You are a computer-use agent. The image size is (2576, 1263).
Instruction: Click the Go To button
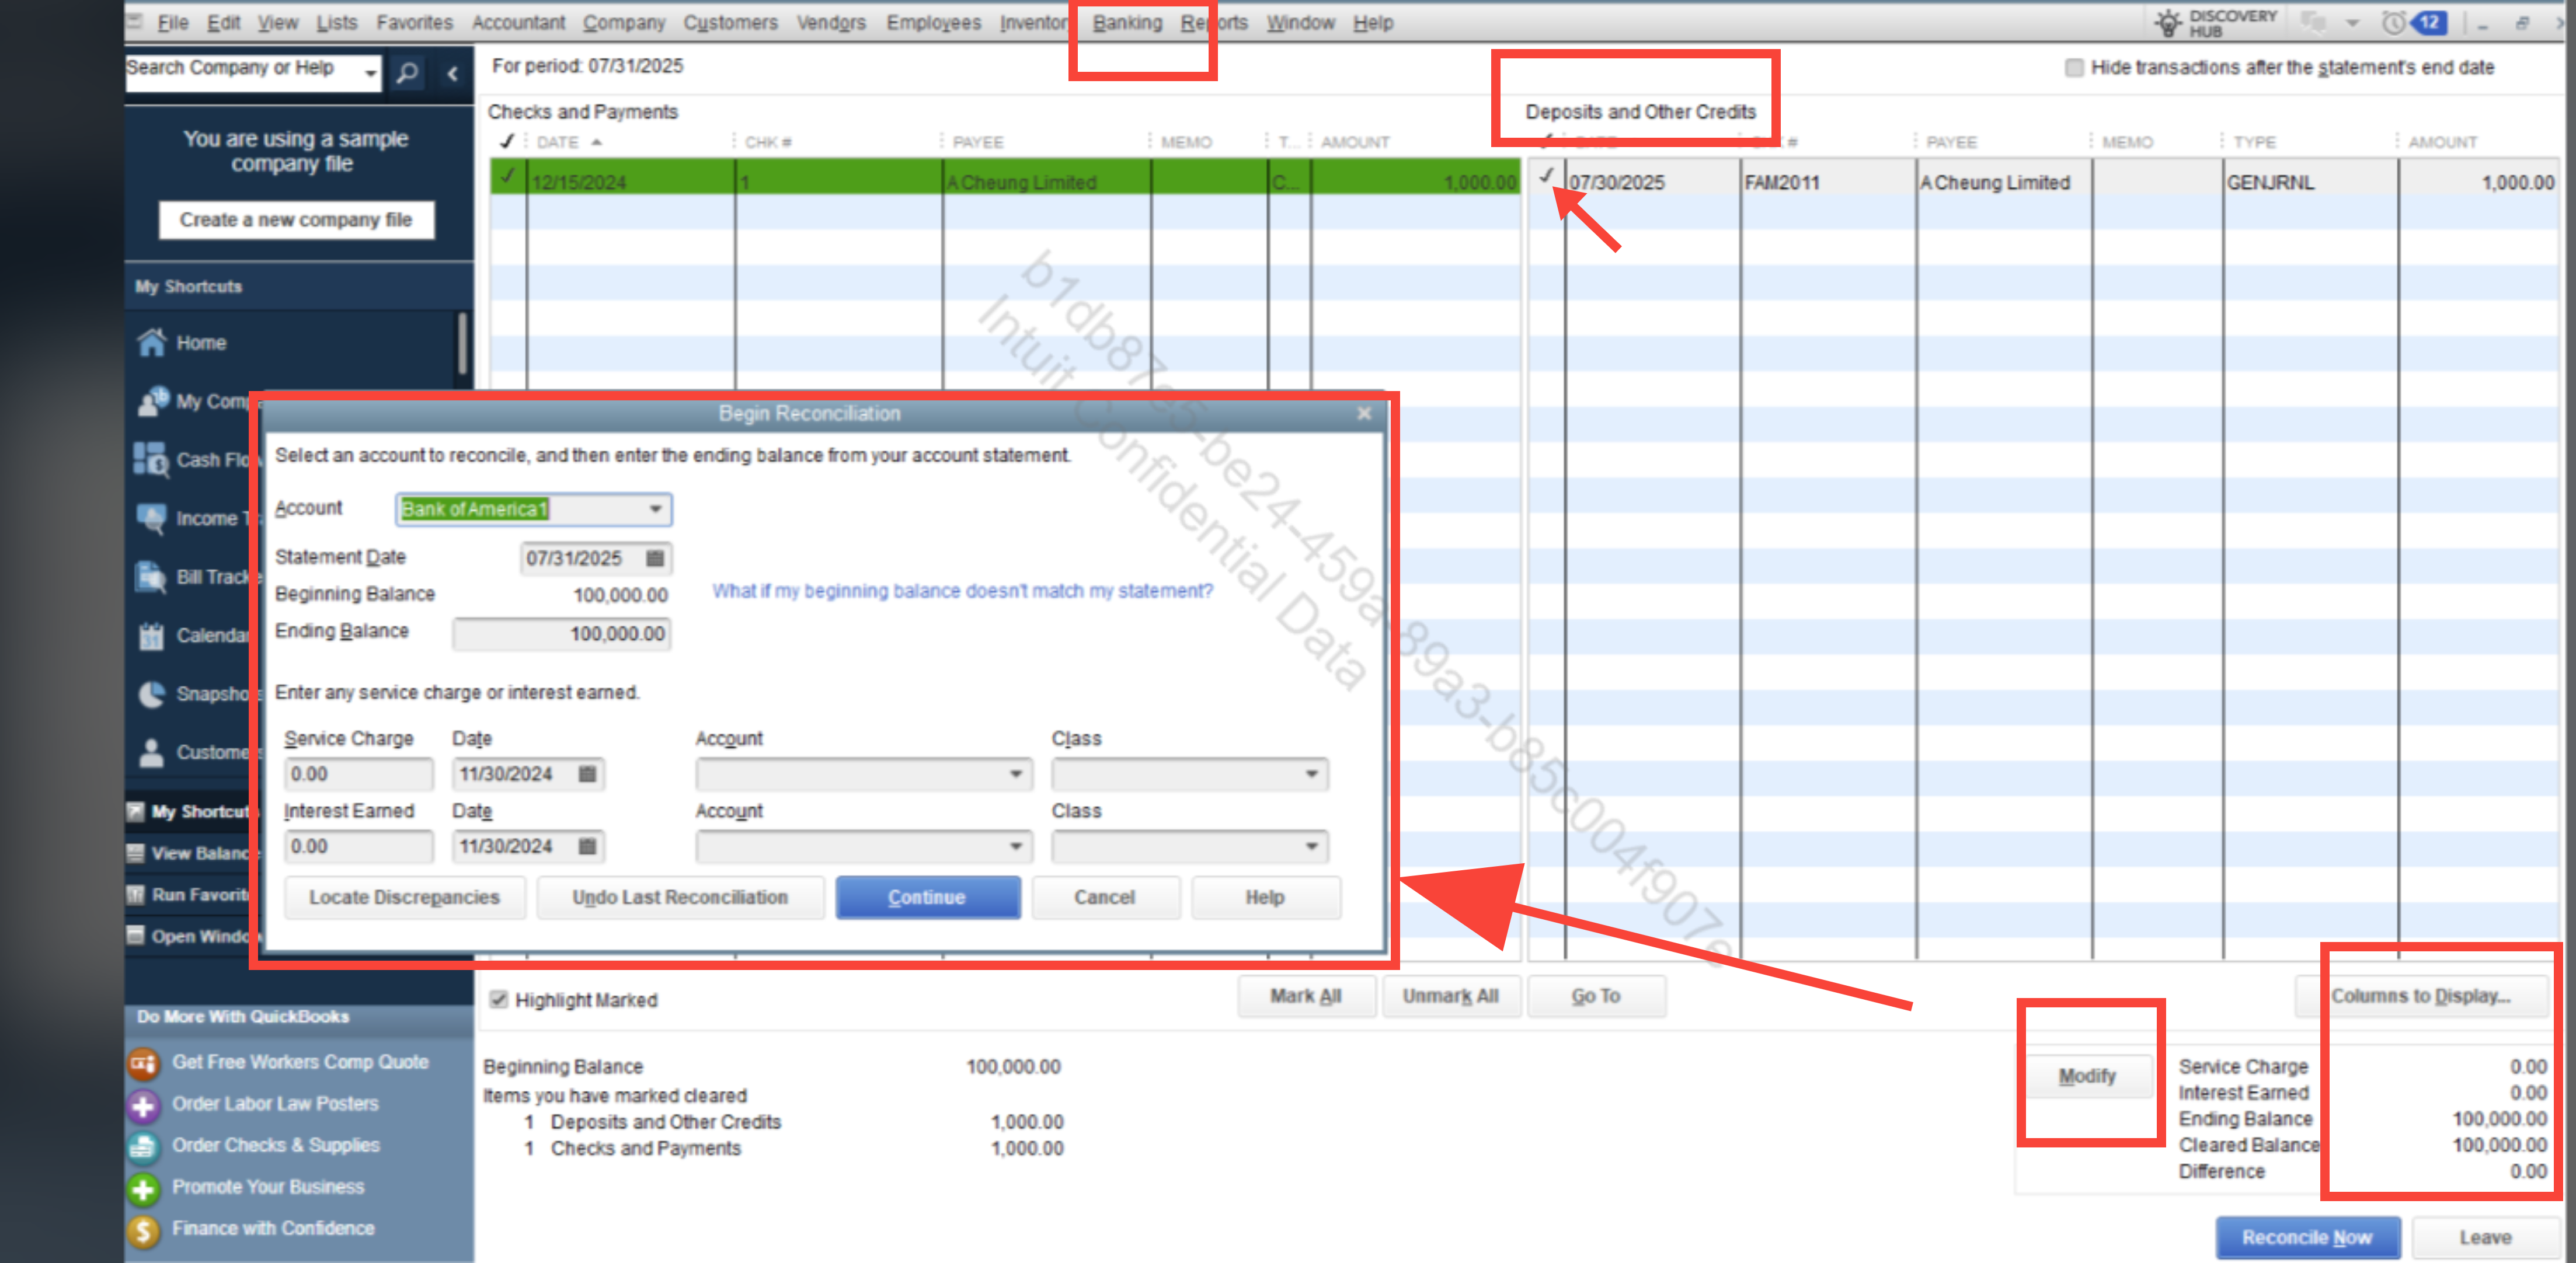[x=1596, y=996]
